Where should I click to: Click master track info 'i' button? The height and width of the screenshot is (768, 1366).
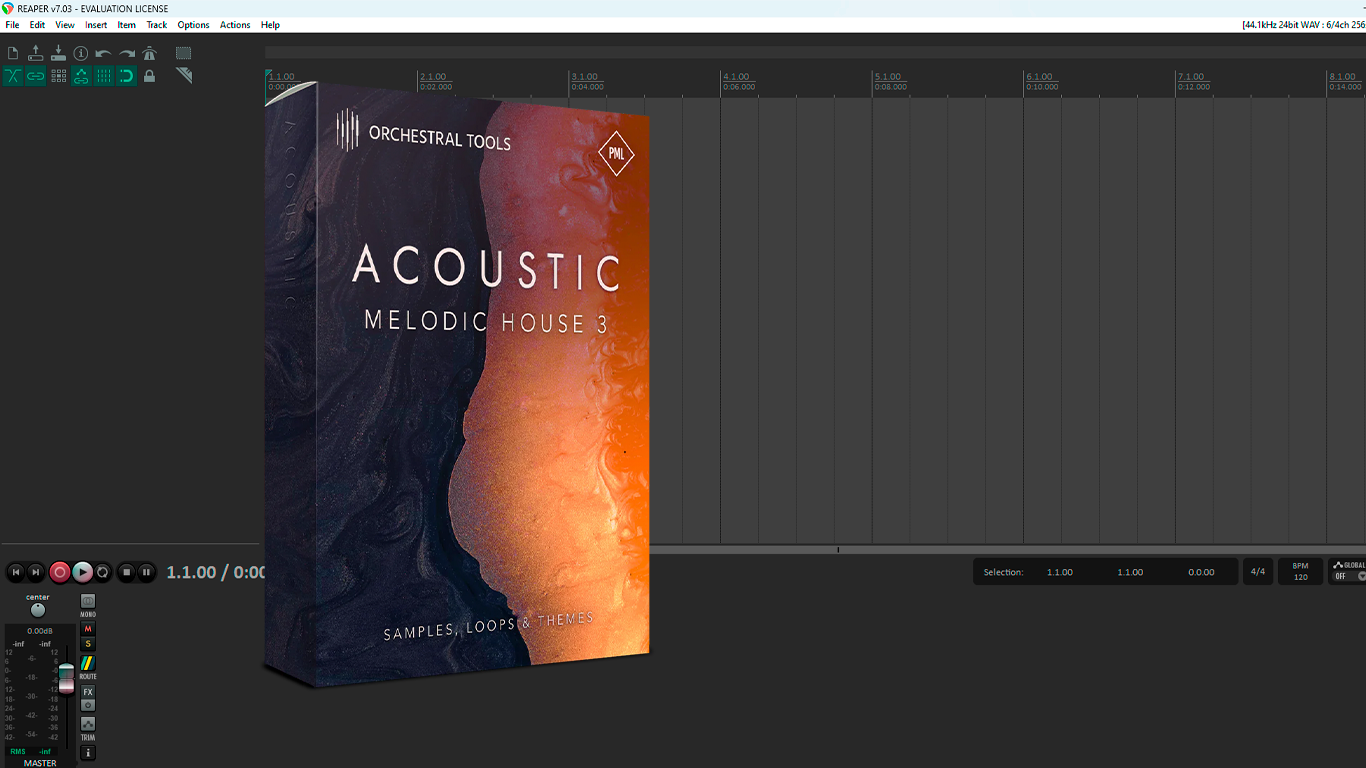tap(88, 752)
